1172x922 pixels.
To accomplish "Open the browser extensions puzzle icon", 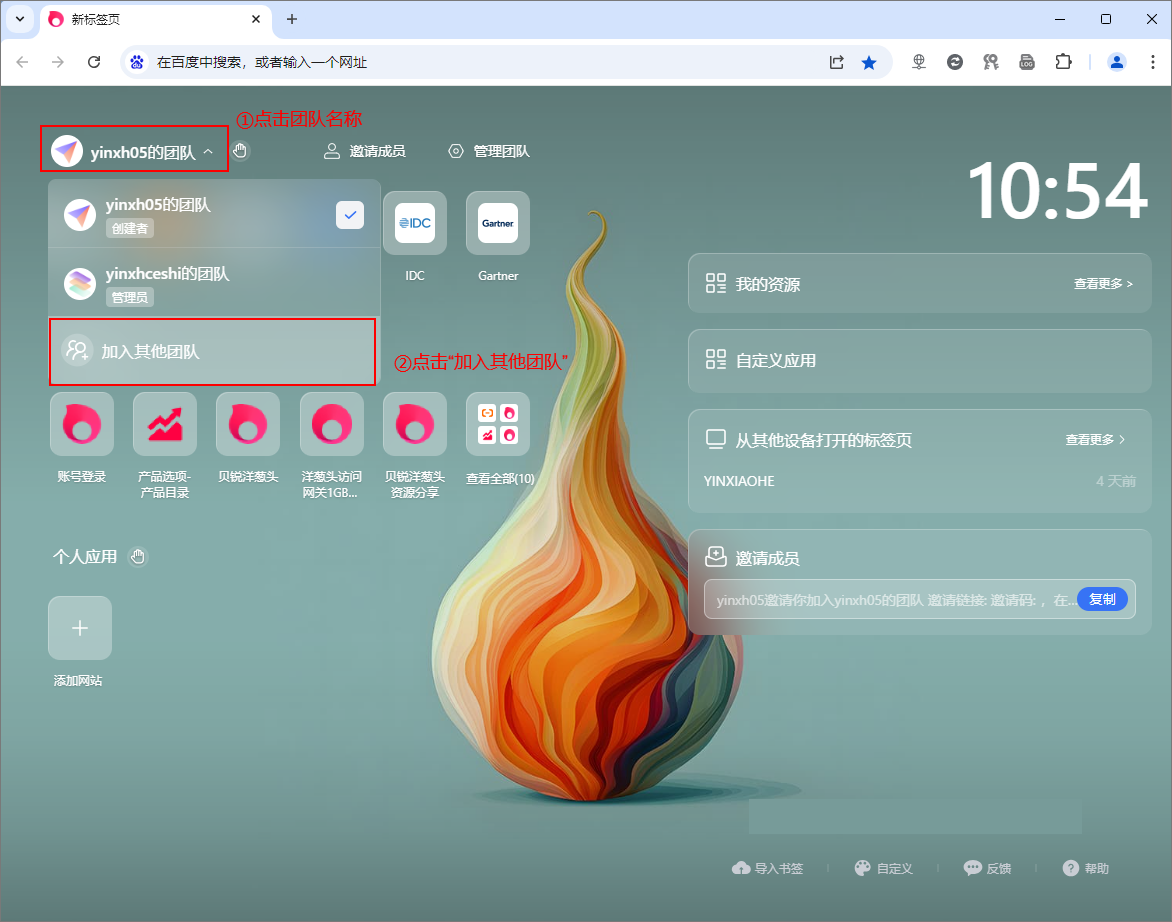I will coord(1062,62).
